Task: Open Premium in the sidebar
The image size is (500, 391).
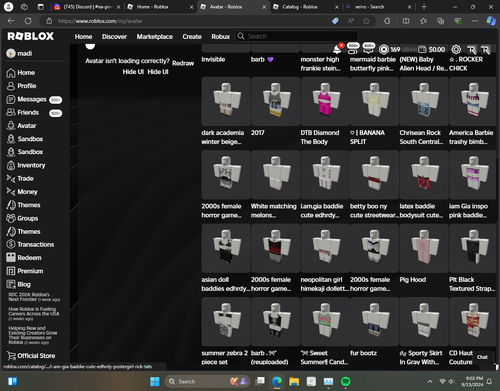Action: [25, 271]
